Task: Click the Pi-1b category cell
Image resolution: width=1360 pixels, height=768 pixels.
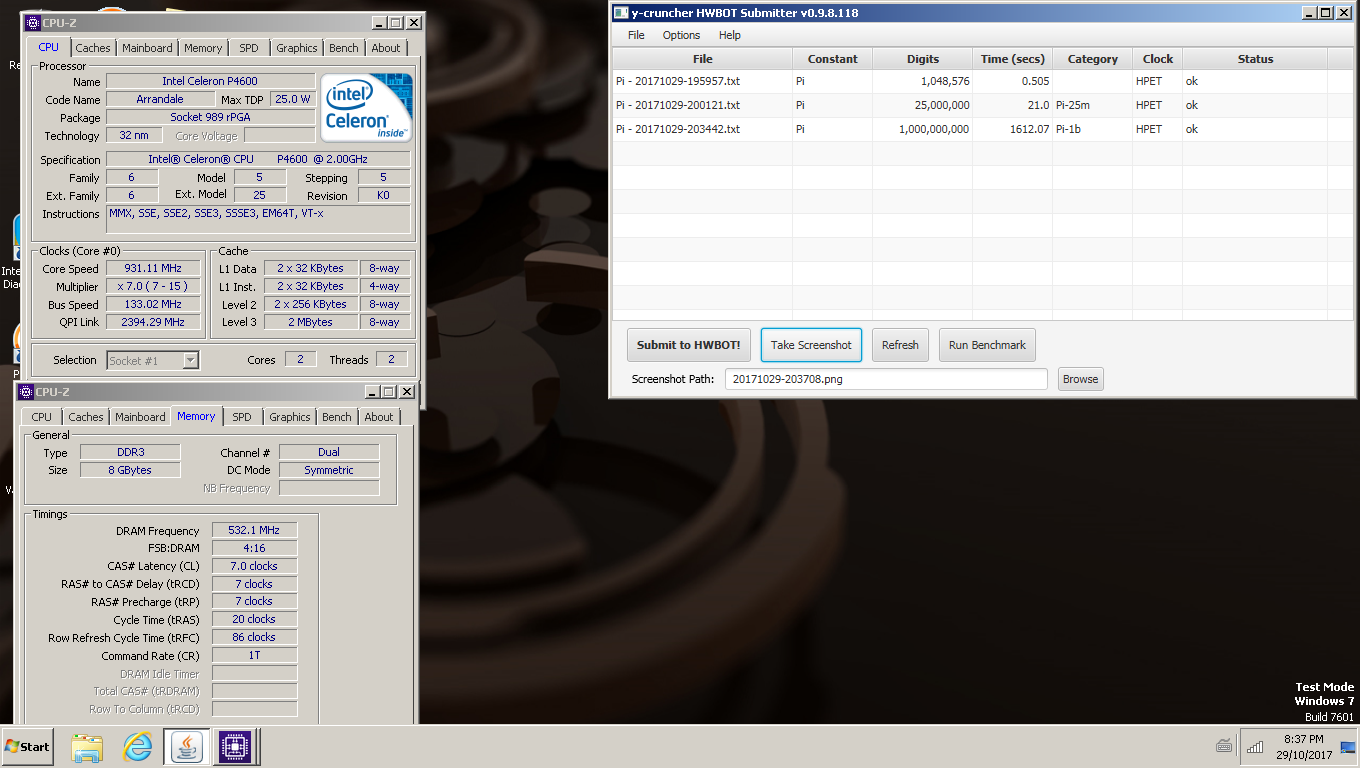Action: coord(1092,129)
